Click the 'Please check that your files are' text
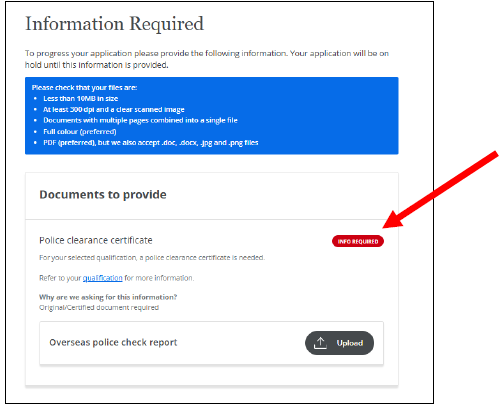The image size is (499, 407). click(x=84, y=88)
